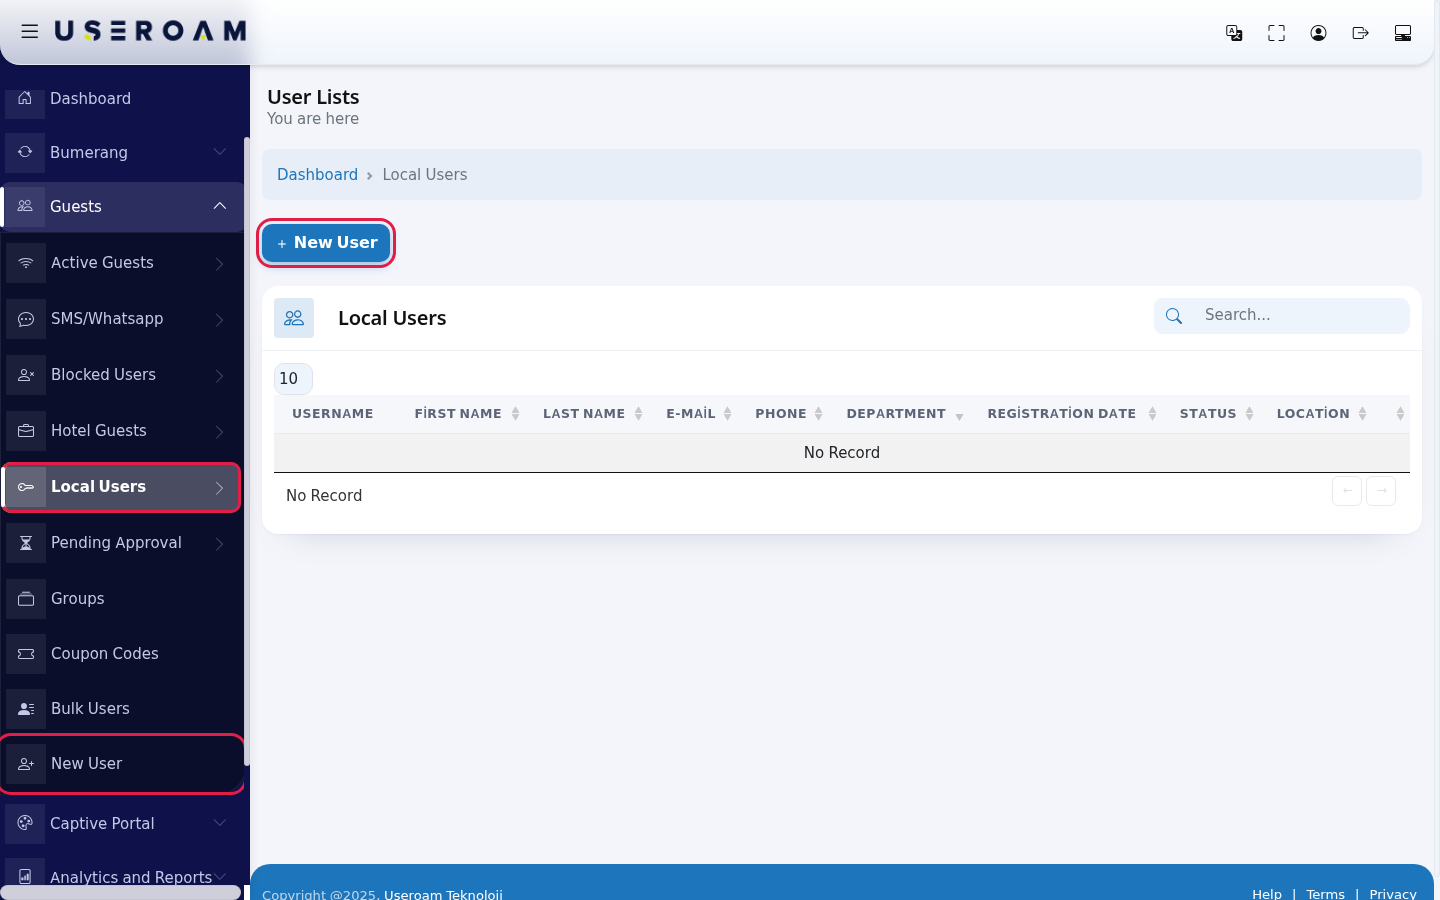Screen dimensions: 1440x900
Task: Open the Terms footer link
Action: (x=1325, y=894)
